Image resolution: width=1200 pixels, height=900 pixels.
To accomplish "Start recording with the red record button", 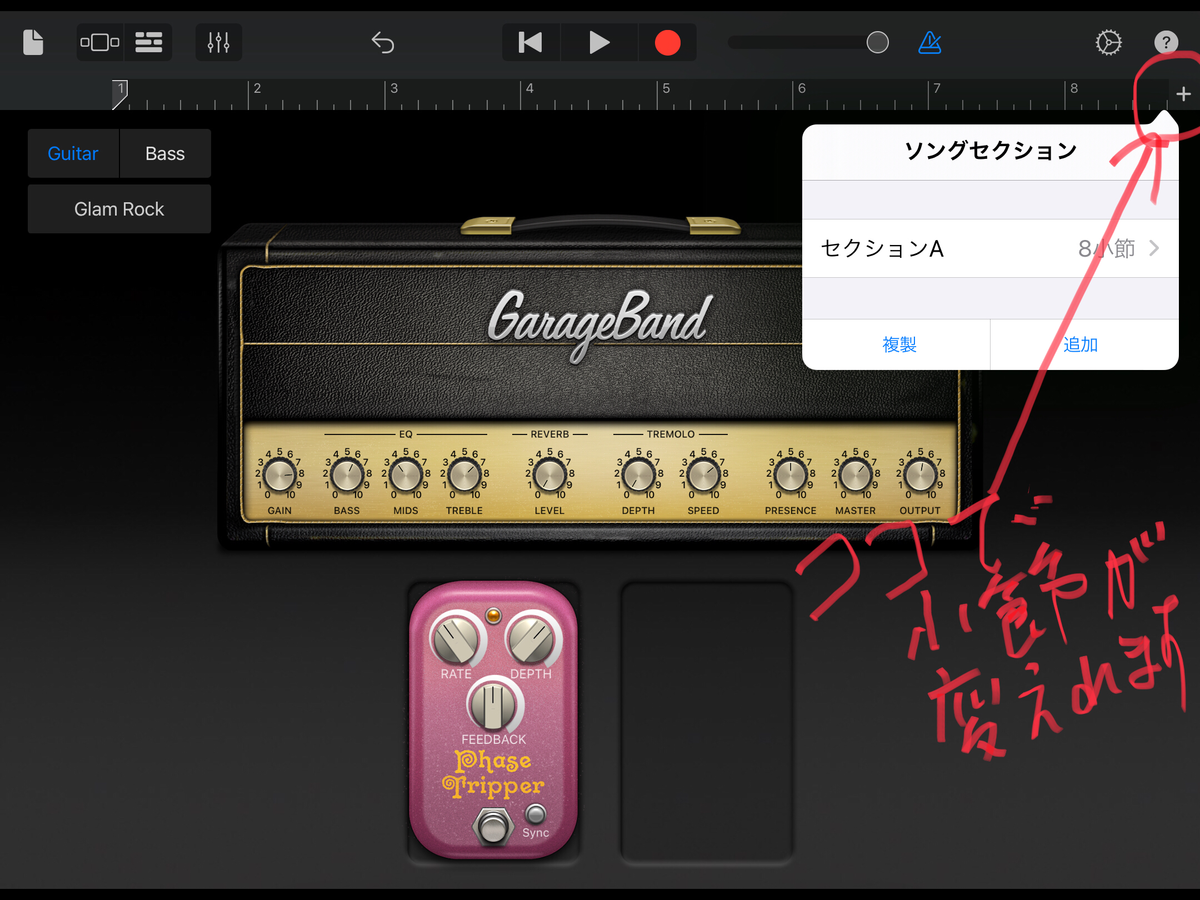I will coord(667,42).
